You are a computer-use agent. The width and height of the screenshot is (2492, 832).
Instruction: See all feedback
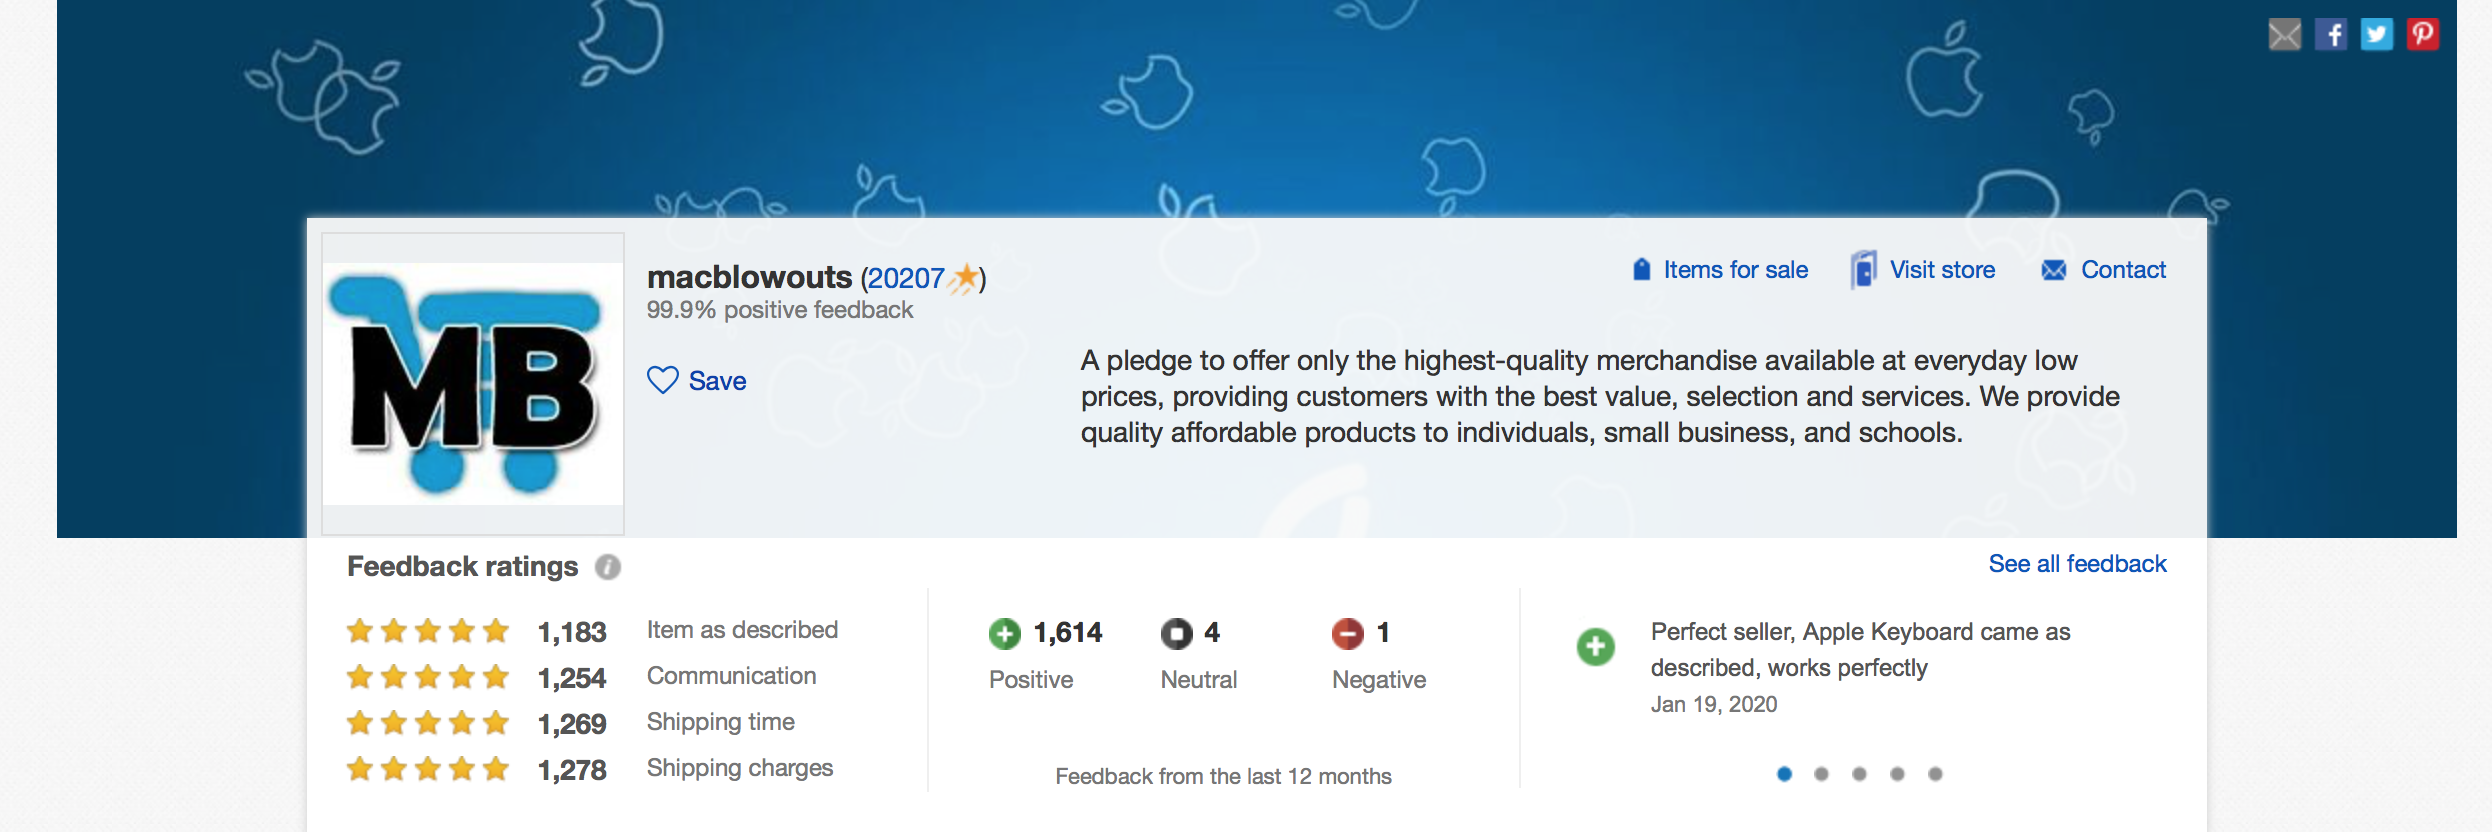(2077, 564)
